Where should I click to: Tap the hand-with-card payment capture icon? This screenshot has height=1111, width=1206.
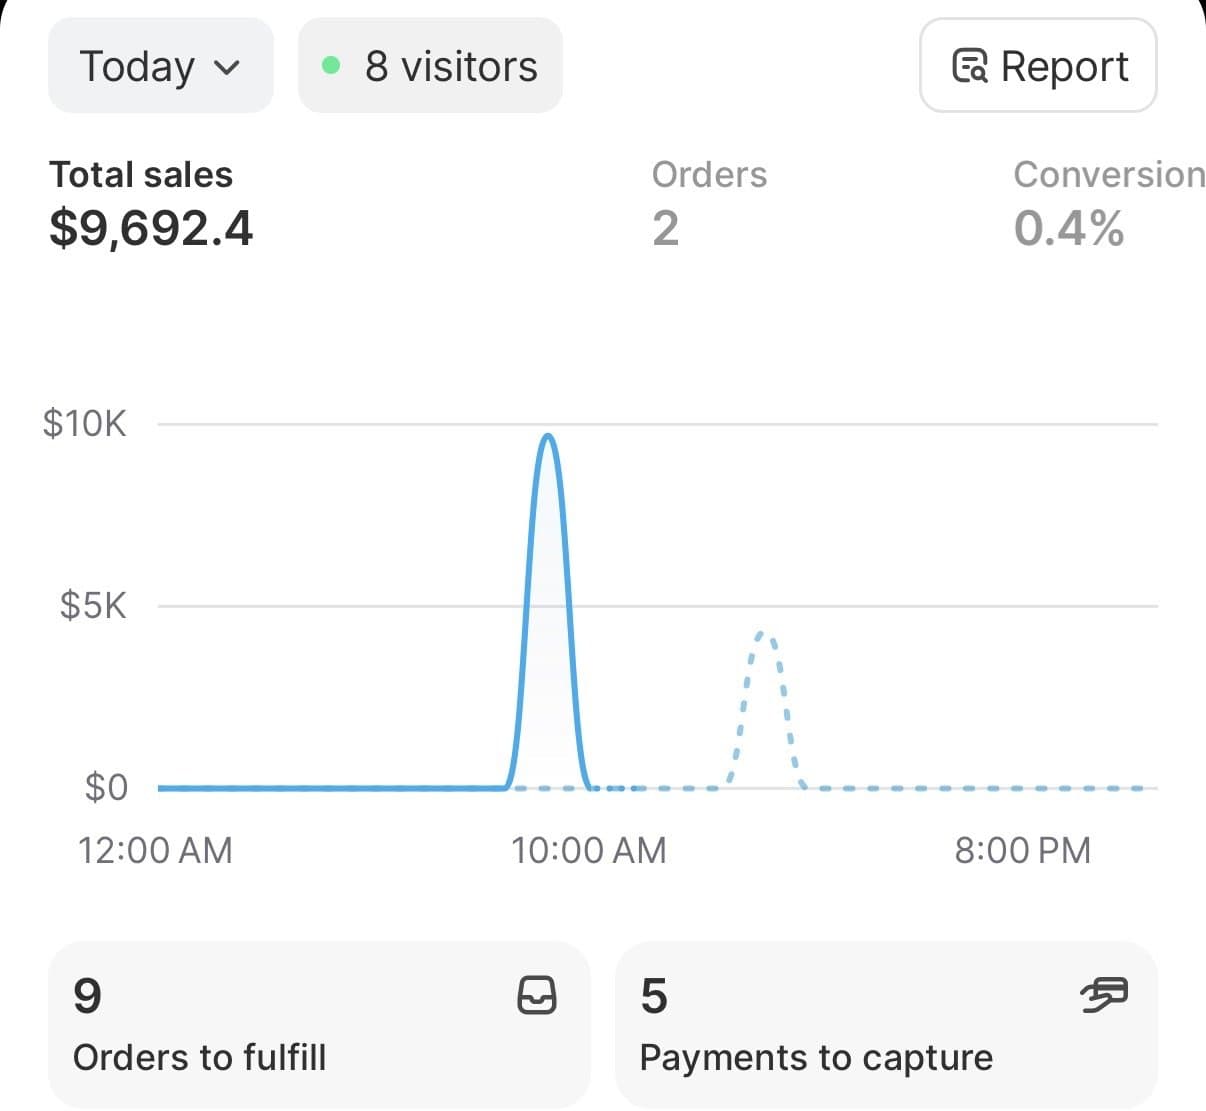tap(1104, 994)
